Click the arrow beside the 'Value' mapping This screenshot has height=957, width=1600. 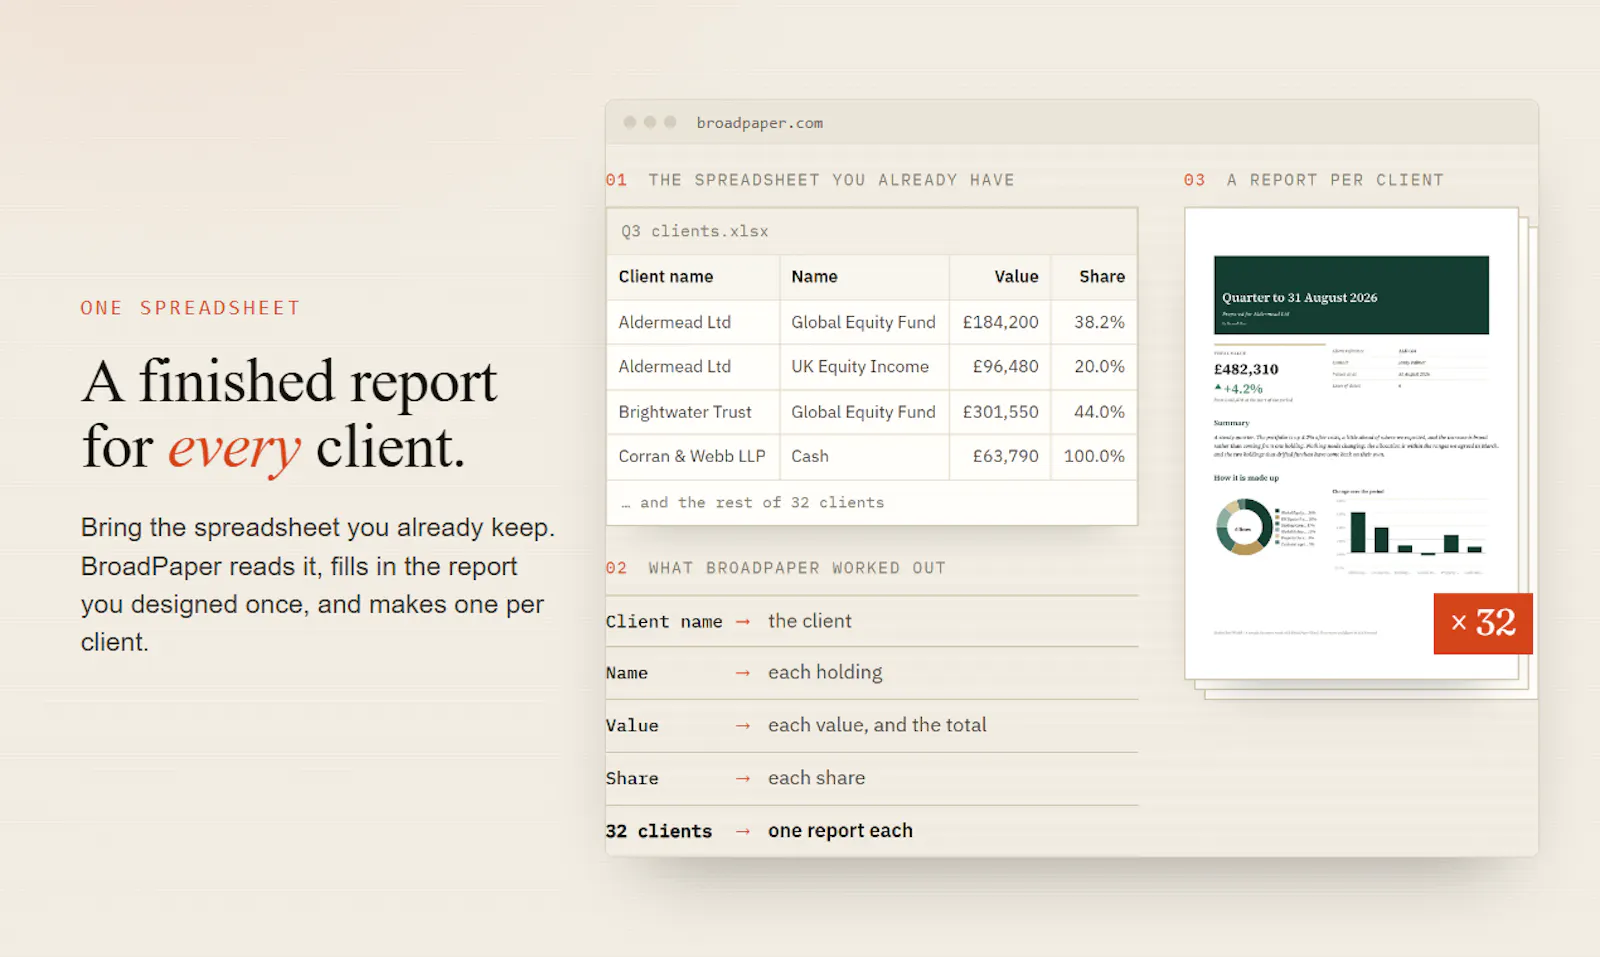[x=743, y=726]
